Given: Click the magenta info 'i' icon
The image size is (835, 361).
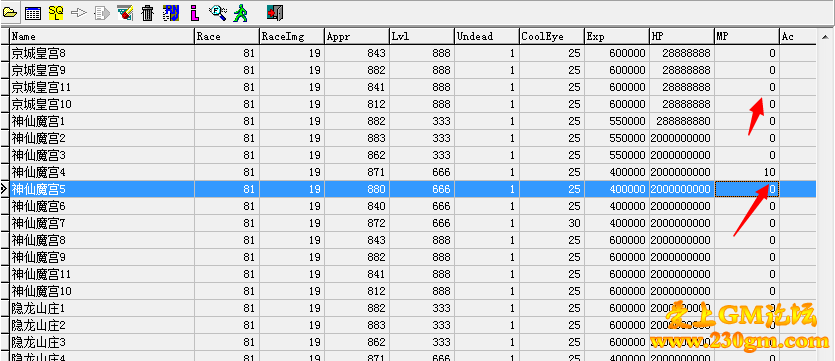Looking at the screenshot, I should tap(195, 13).
